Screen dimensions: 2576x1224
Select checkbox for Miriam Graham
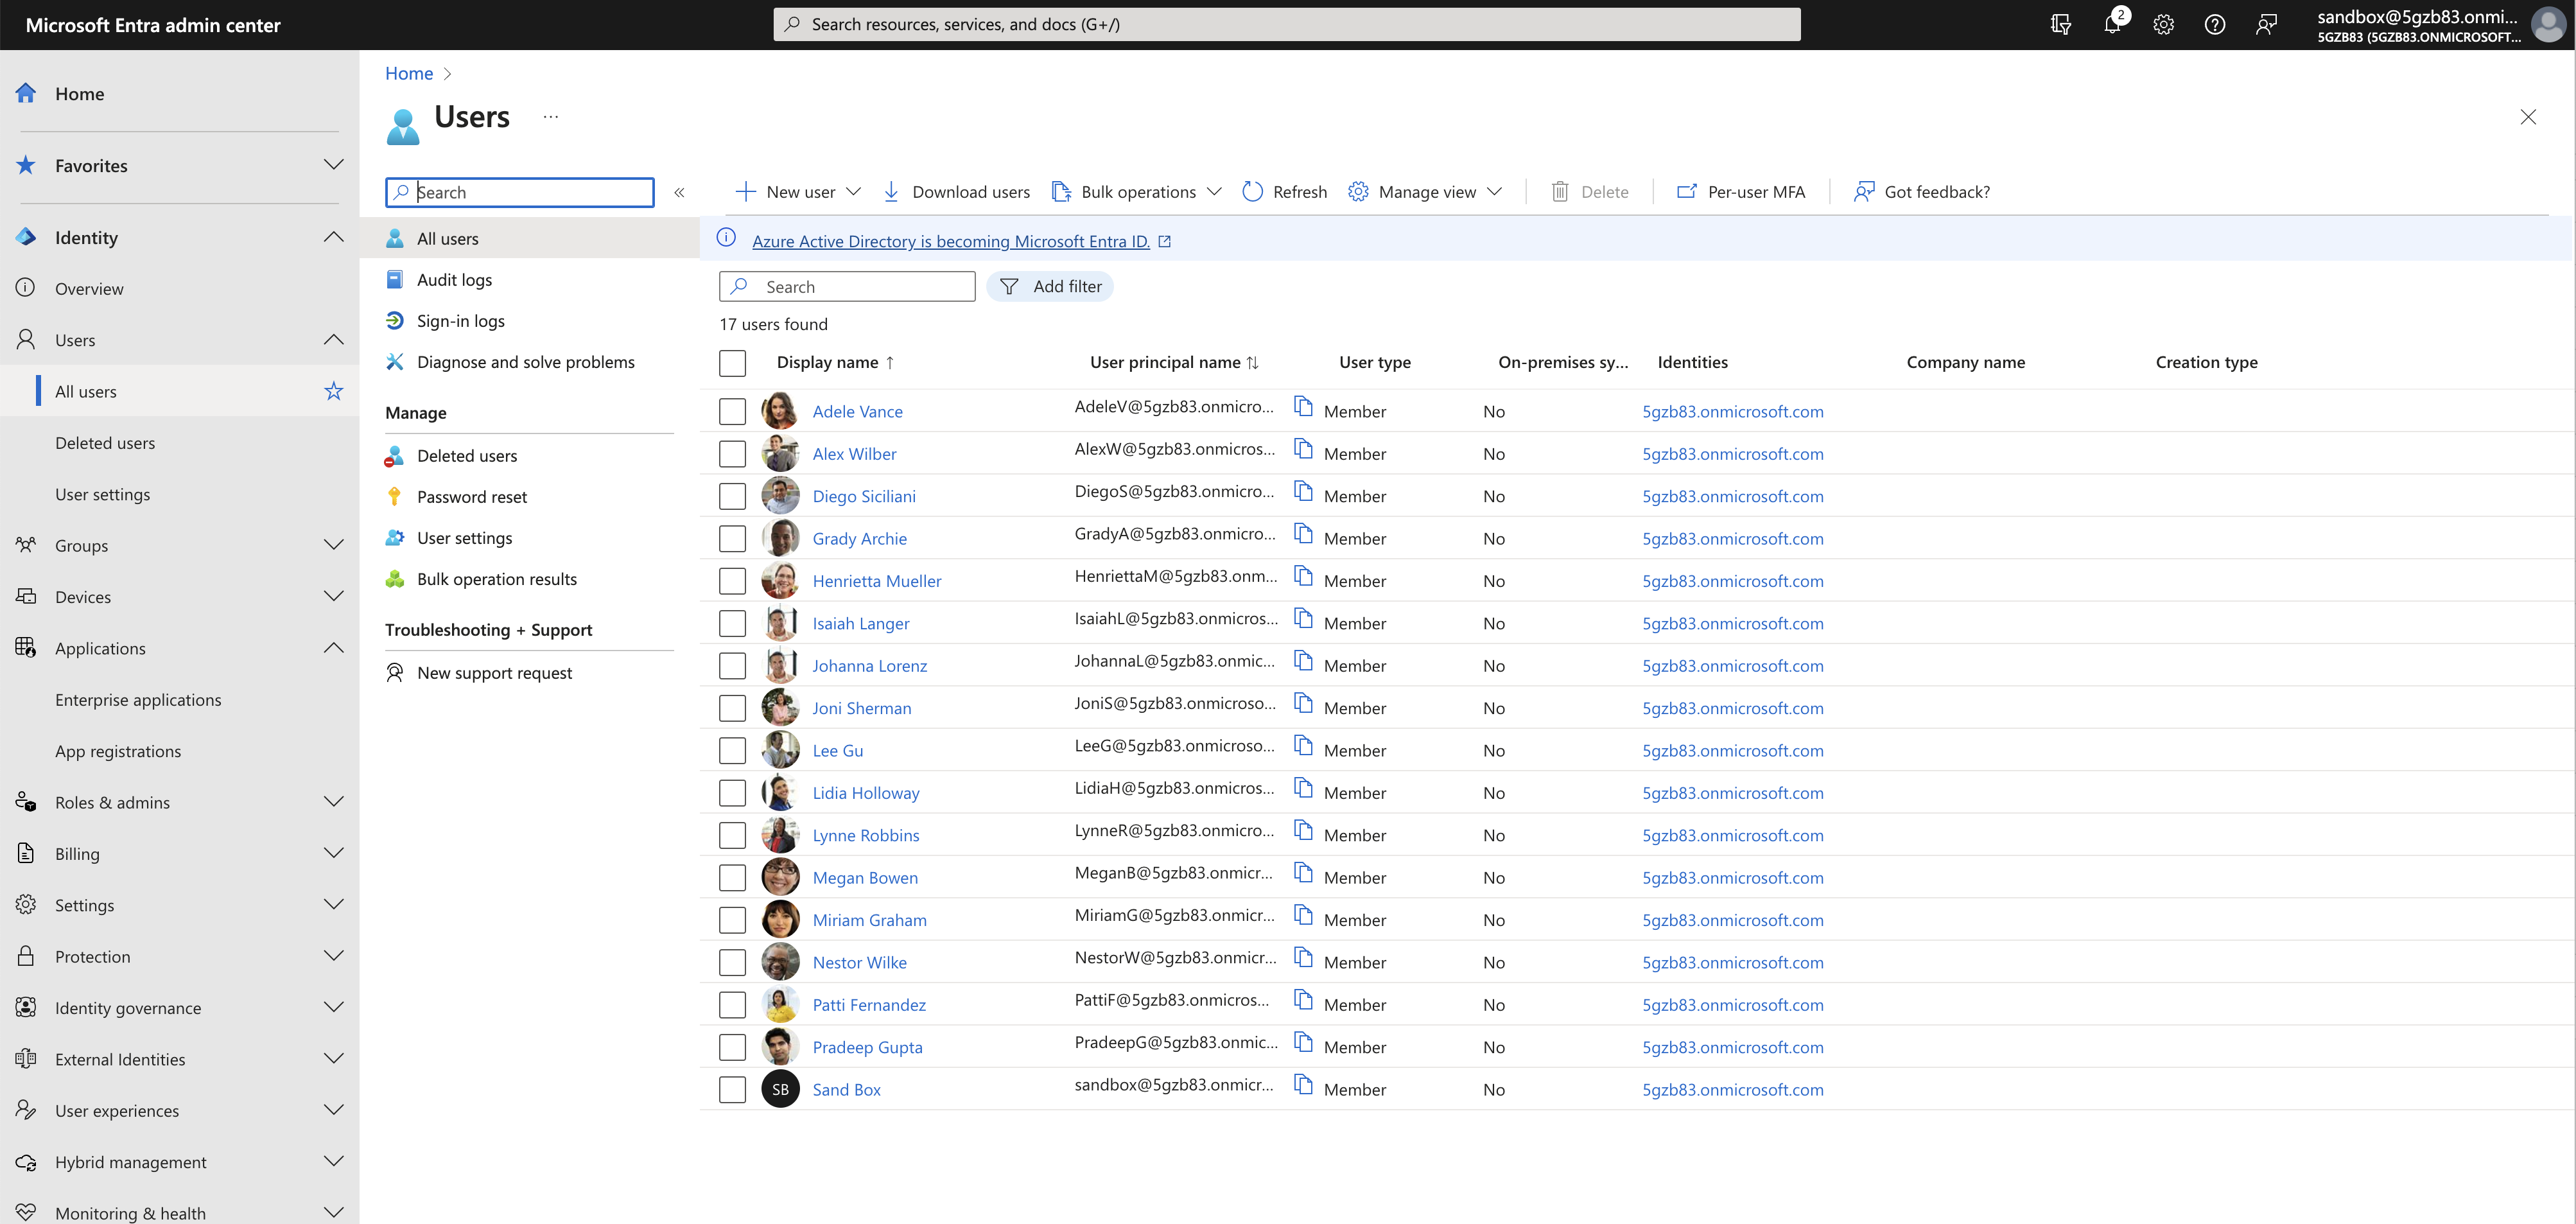732,920
